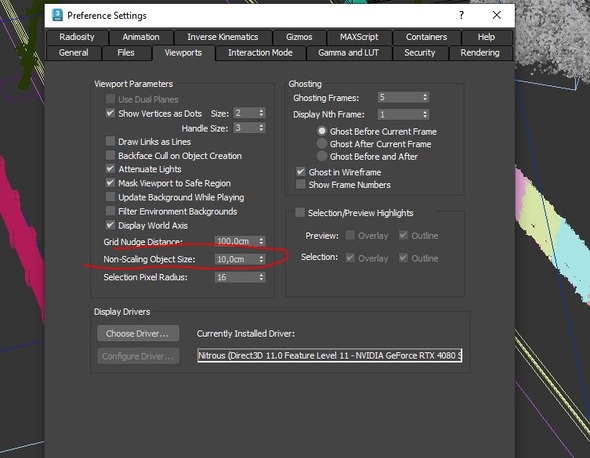Toggle the Selection/Preview Highlights checkbox
The width and height of the screenshot is (590, 458).
300,212
